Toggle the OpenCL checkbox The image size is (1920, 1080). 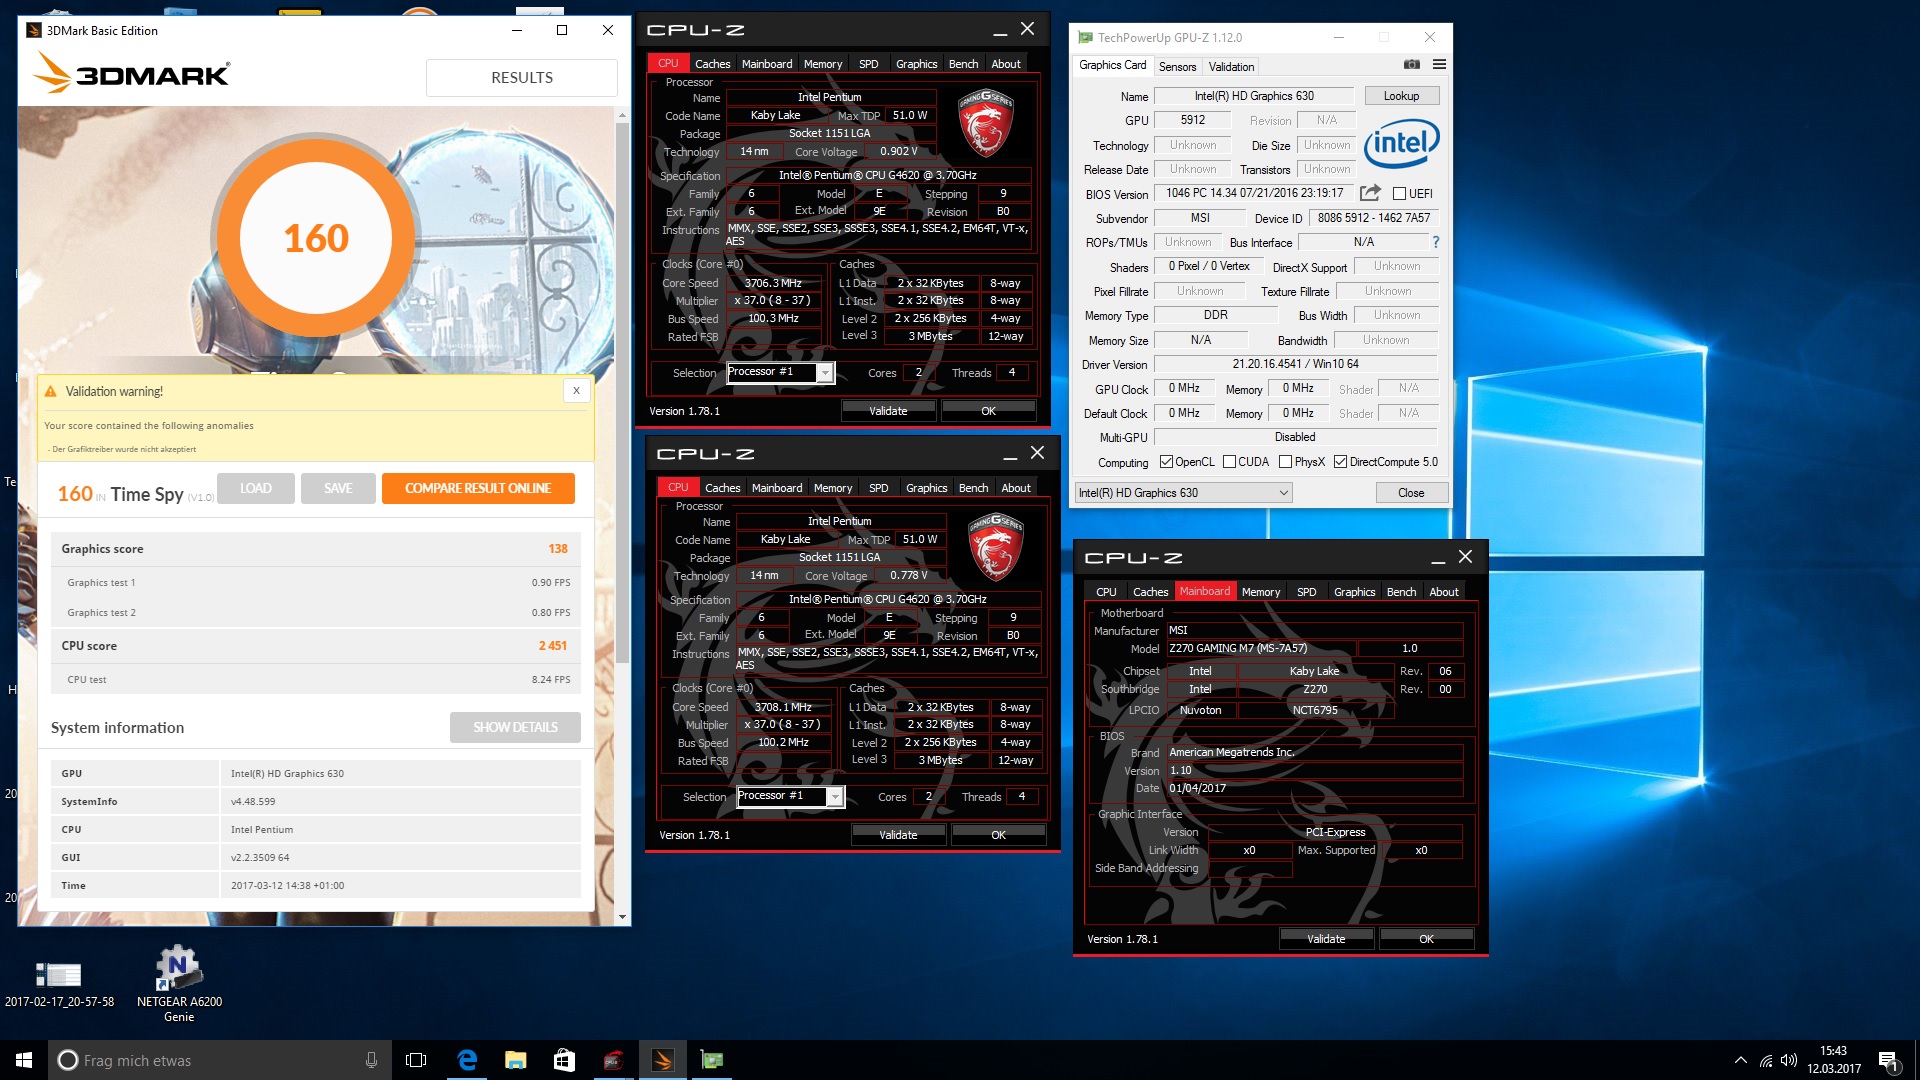[1166, 462]
